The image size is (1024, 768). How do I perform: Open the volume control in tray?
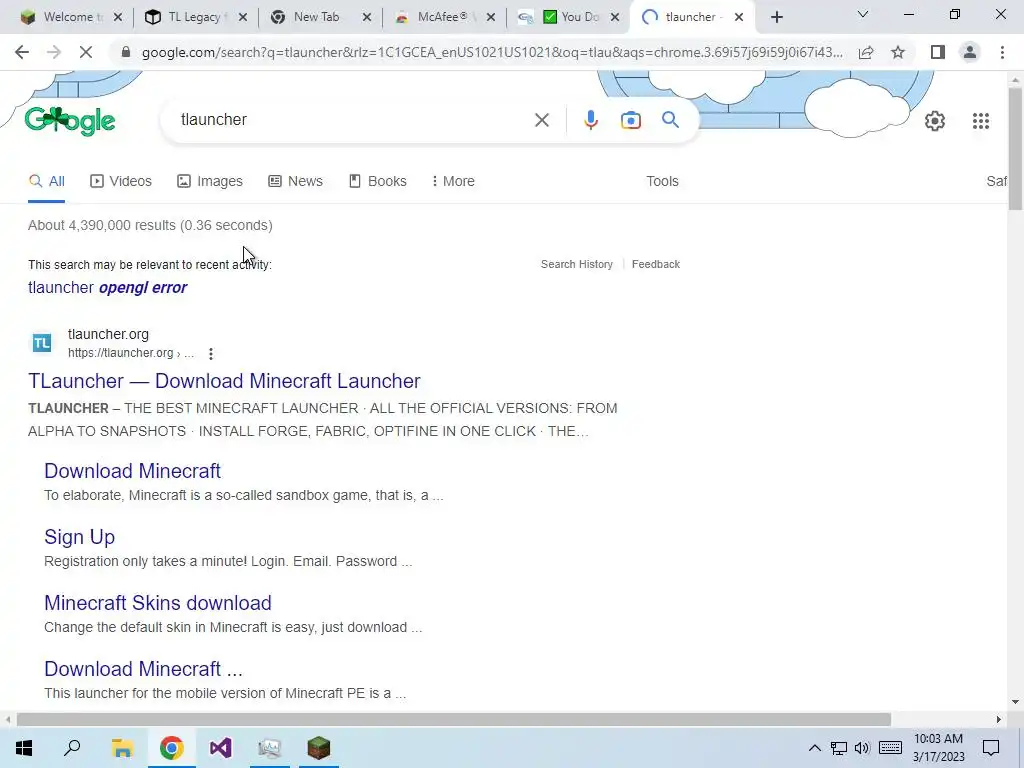click(862, 748)
